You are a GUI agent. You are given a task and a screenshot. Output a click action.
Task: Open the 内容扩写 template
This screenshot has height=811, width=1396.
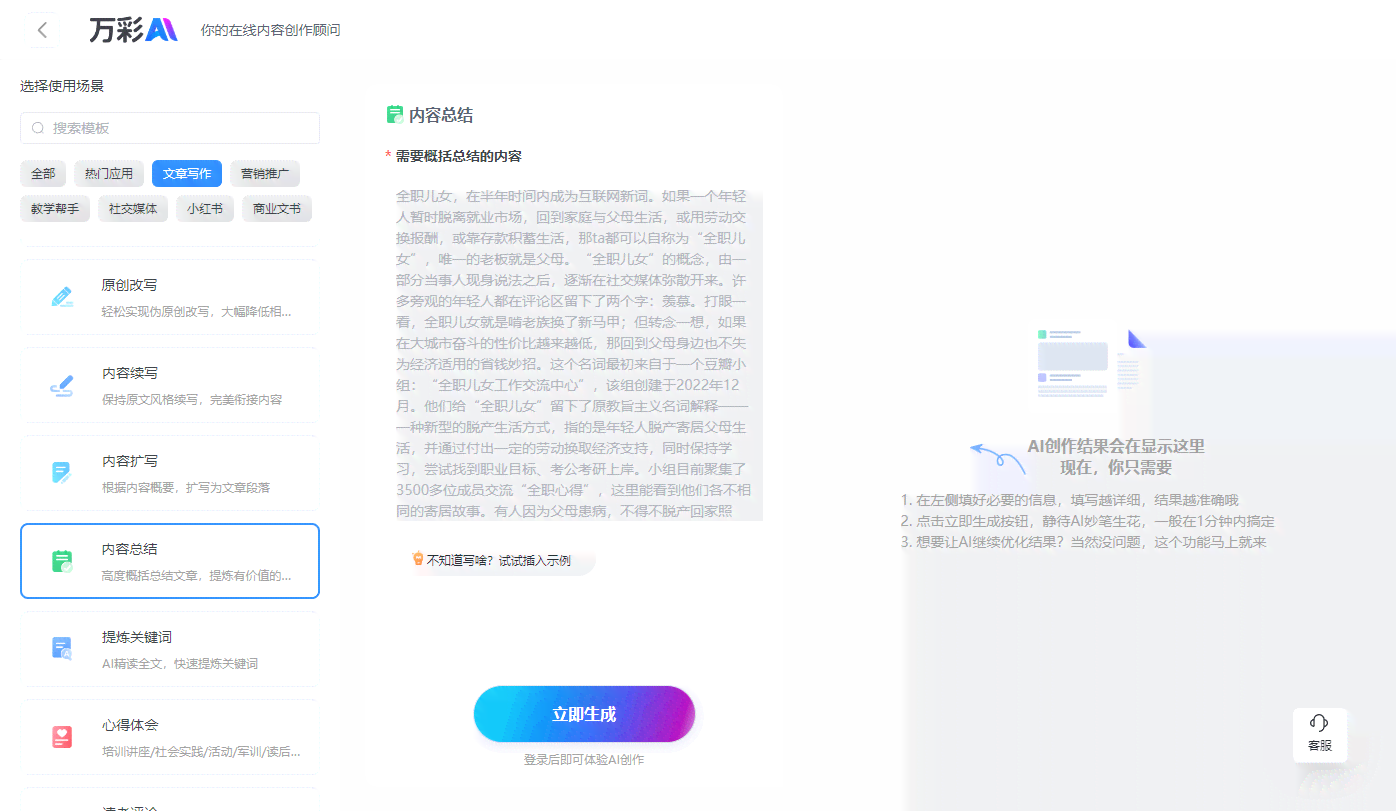click(170, 473)
